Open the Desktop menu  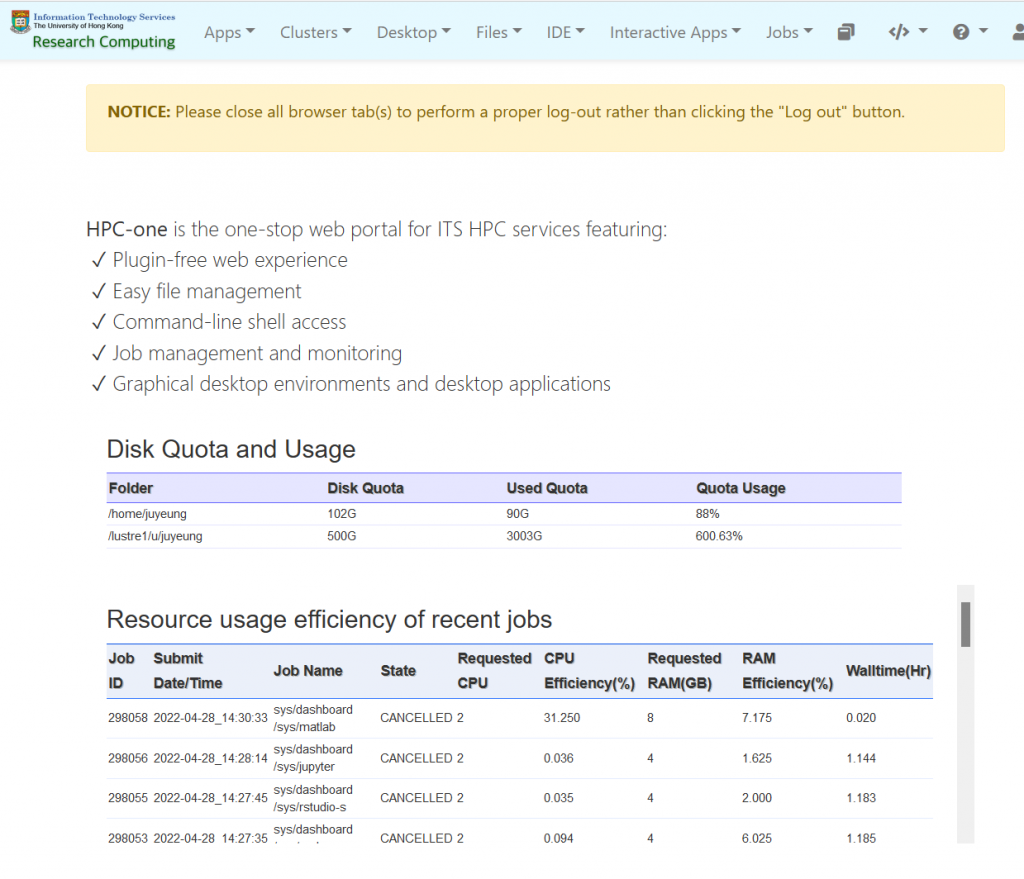[413, 32]
